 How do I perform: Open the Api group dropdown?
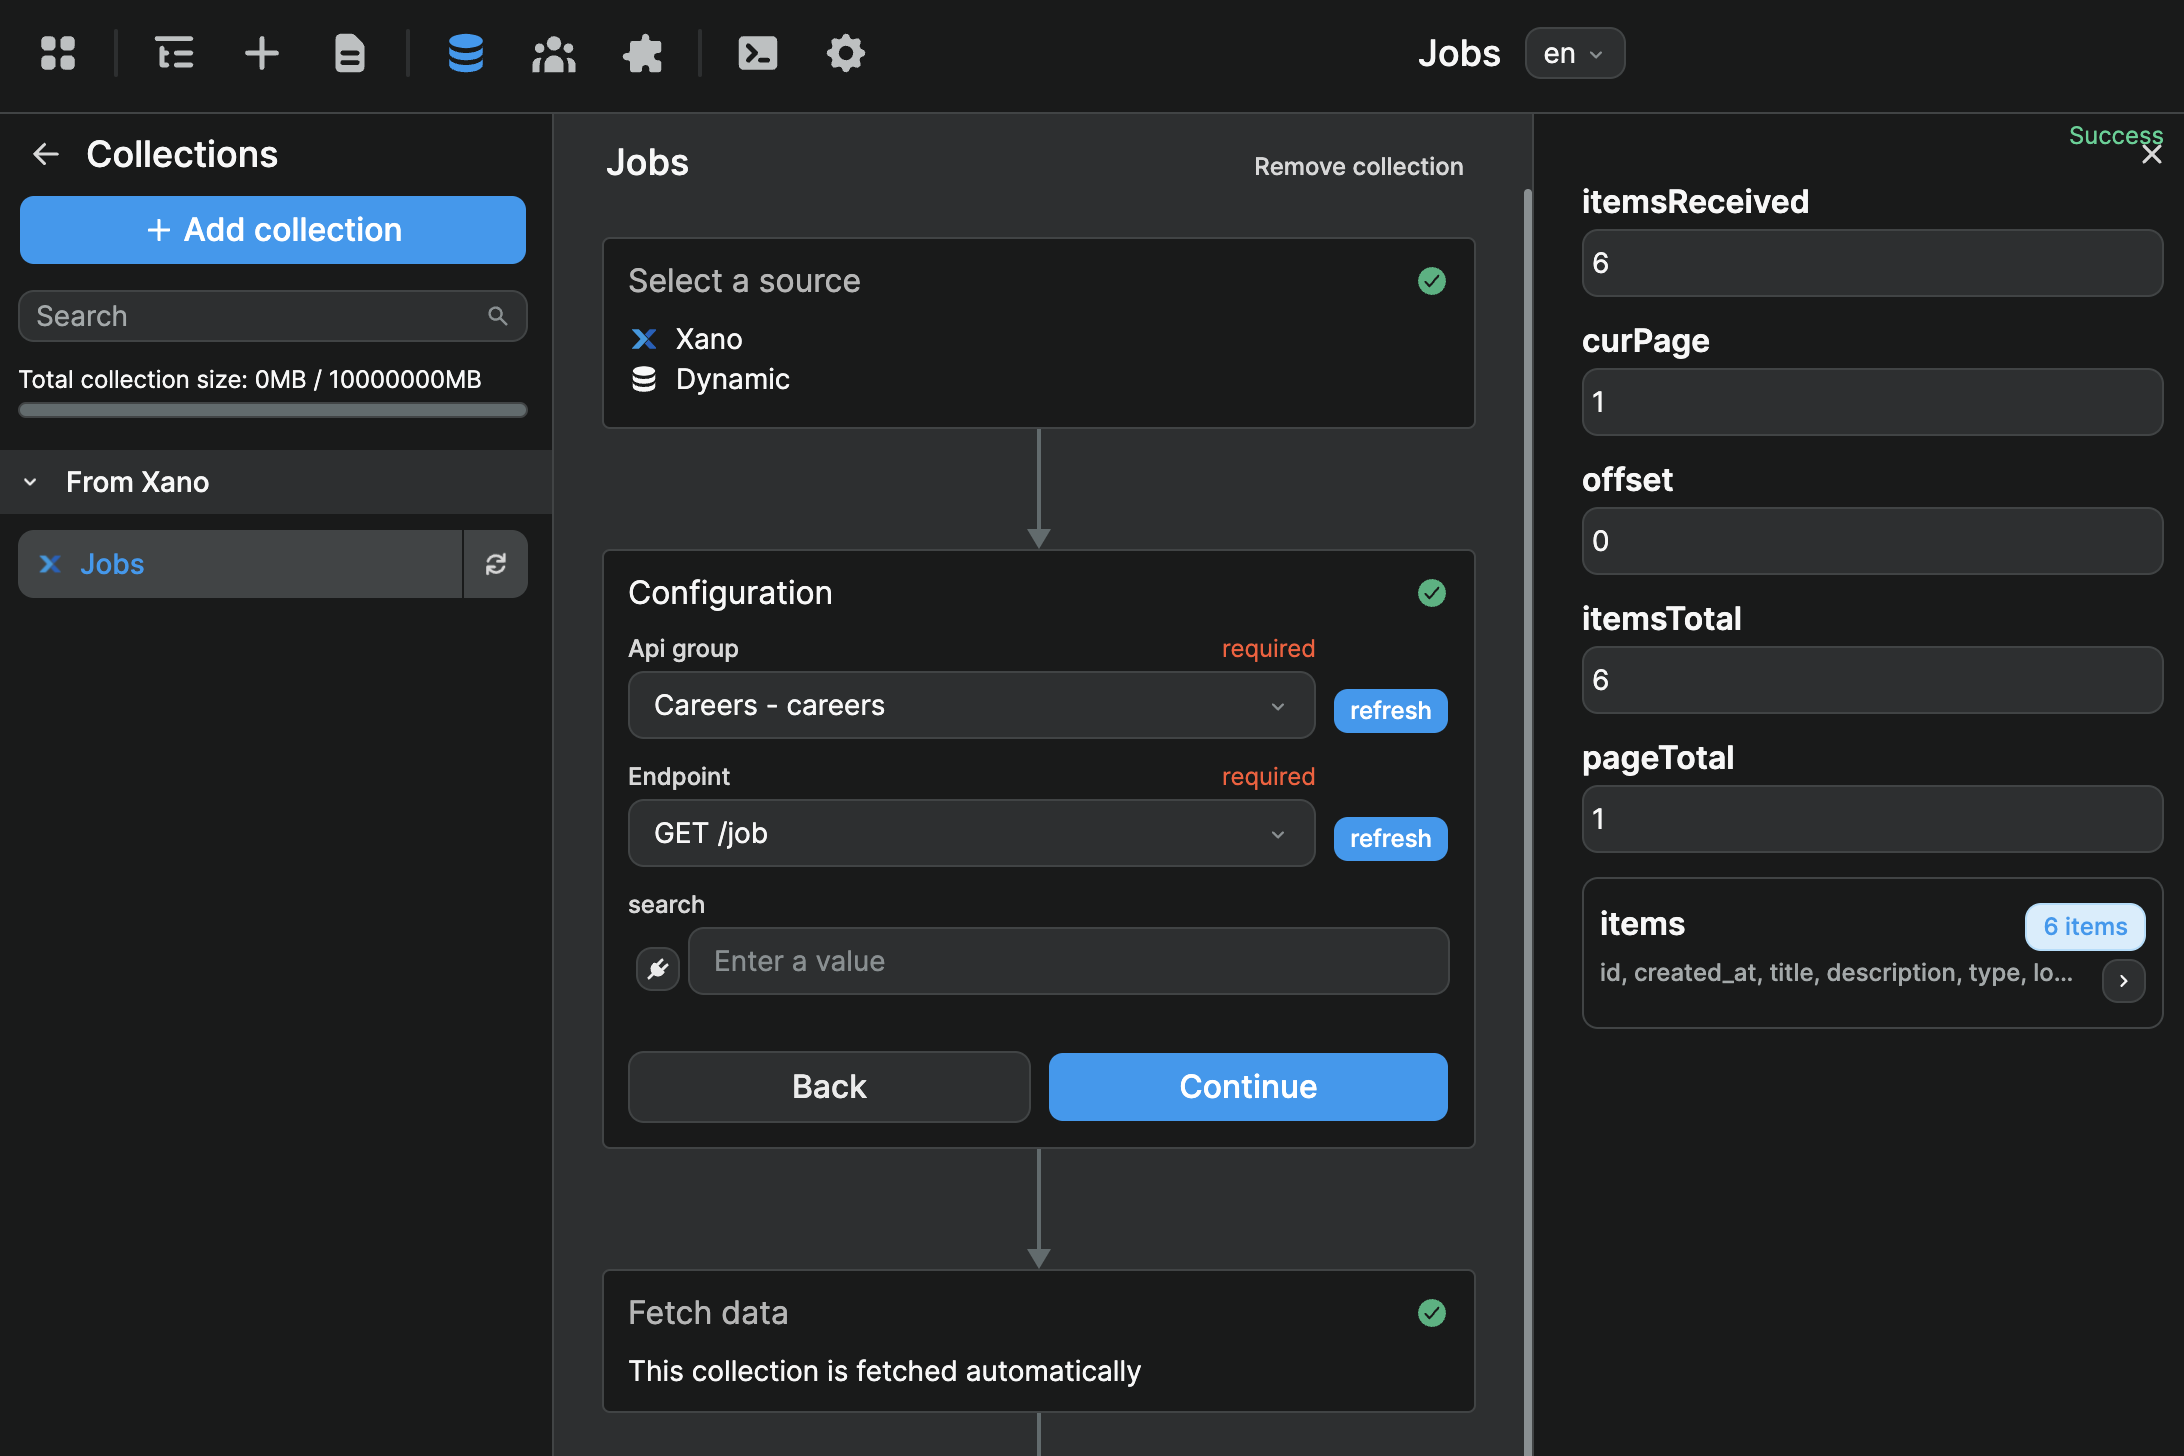pos(970,705)
